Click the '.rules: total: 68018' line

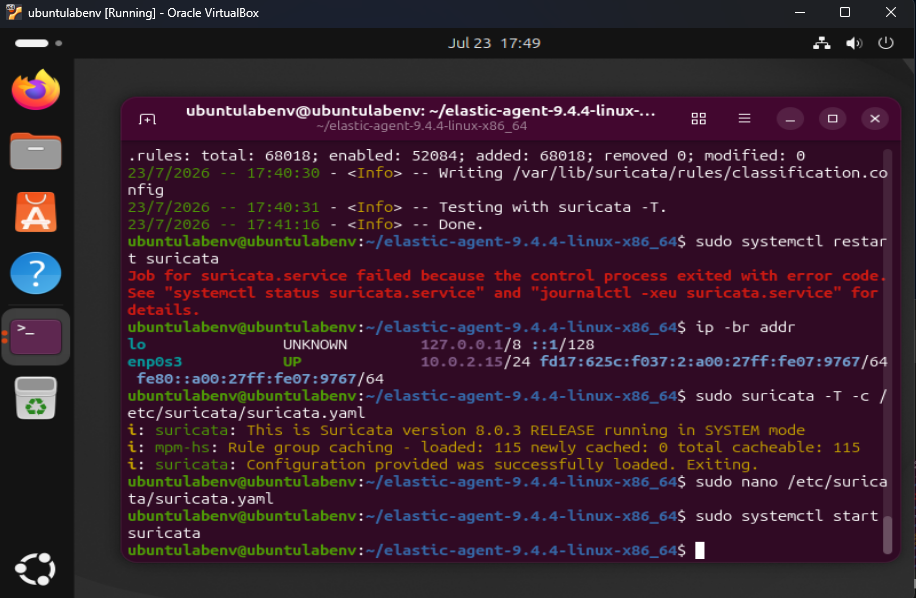(x=466, y=155)
